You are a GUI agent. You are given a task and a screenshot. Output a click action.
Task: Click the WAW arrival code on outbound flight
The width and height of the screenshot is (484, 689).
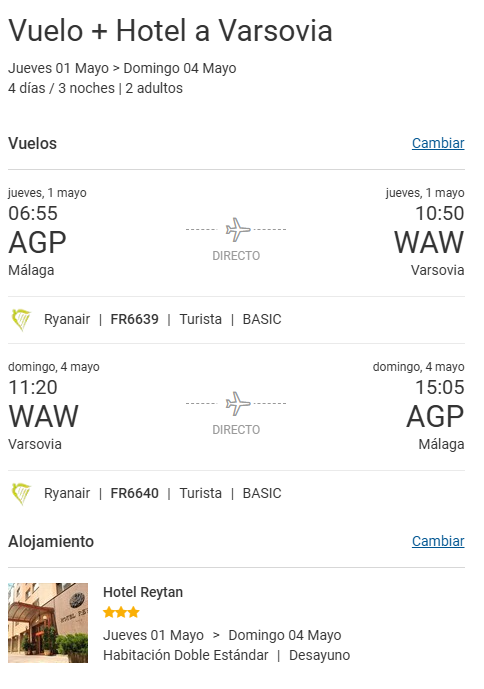coord(429,243)
